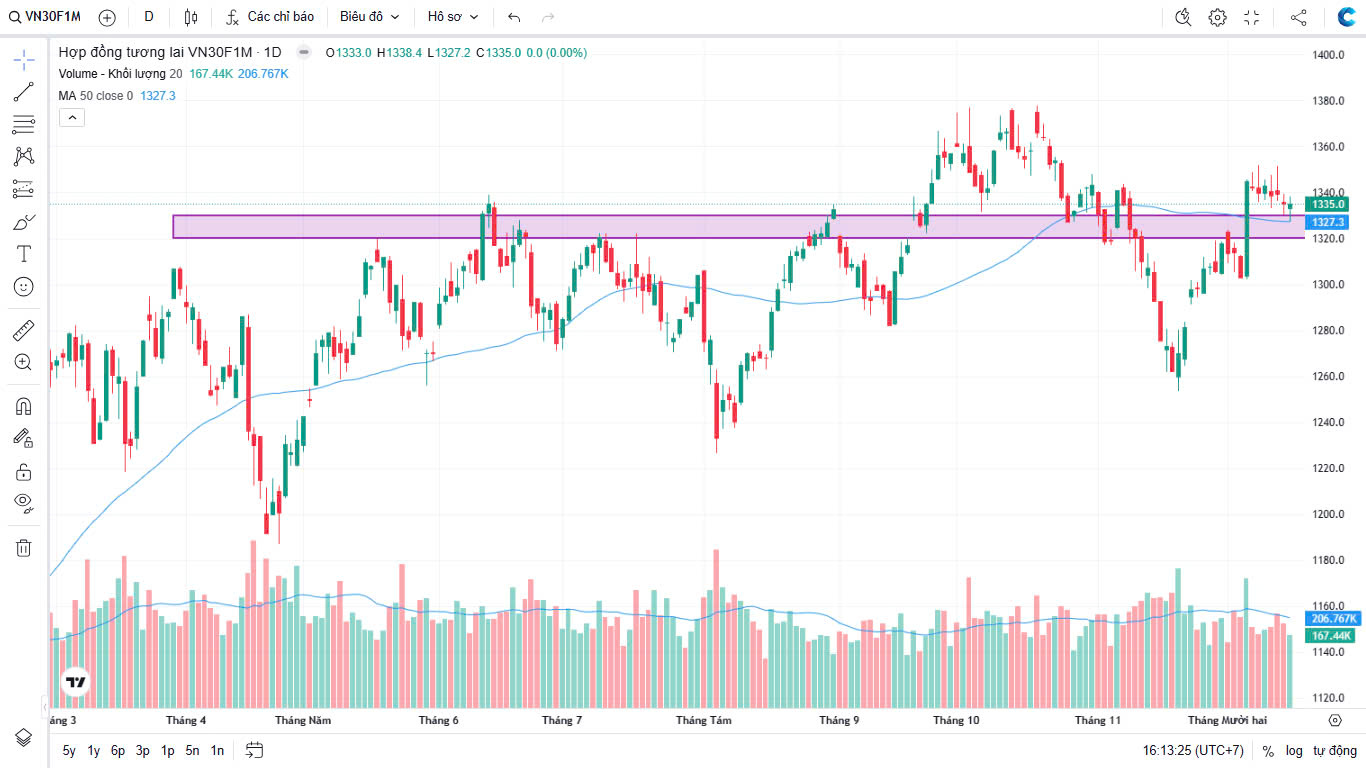Open quick search magnifier icon

(x=1184, y=17)
